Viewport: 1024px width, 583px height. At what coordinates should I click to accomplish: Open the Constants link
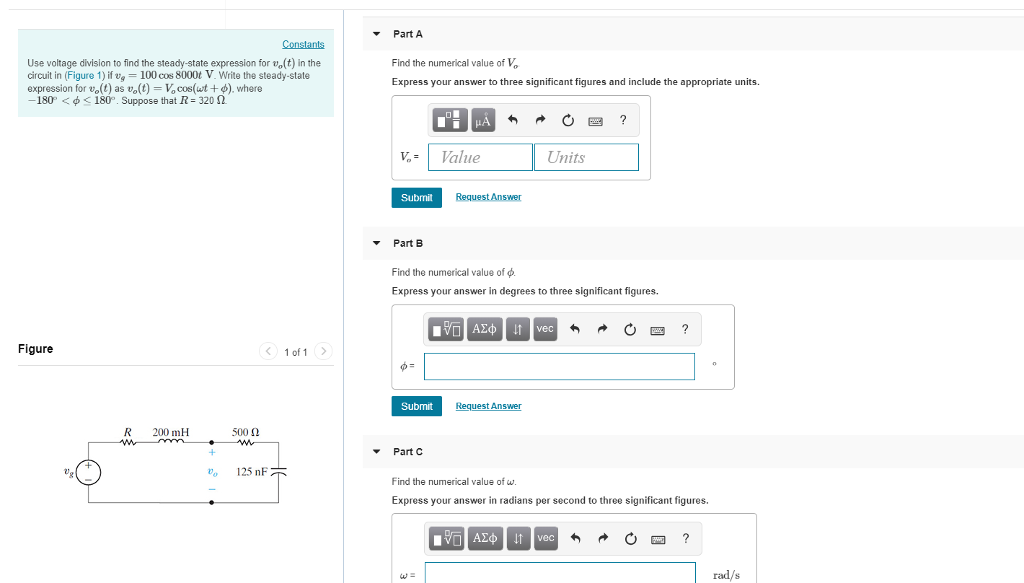point(303,44)
